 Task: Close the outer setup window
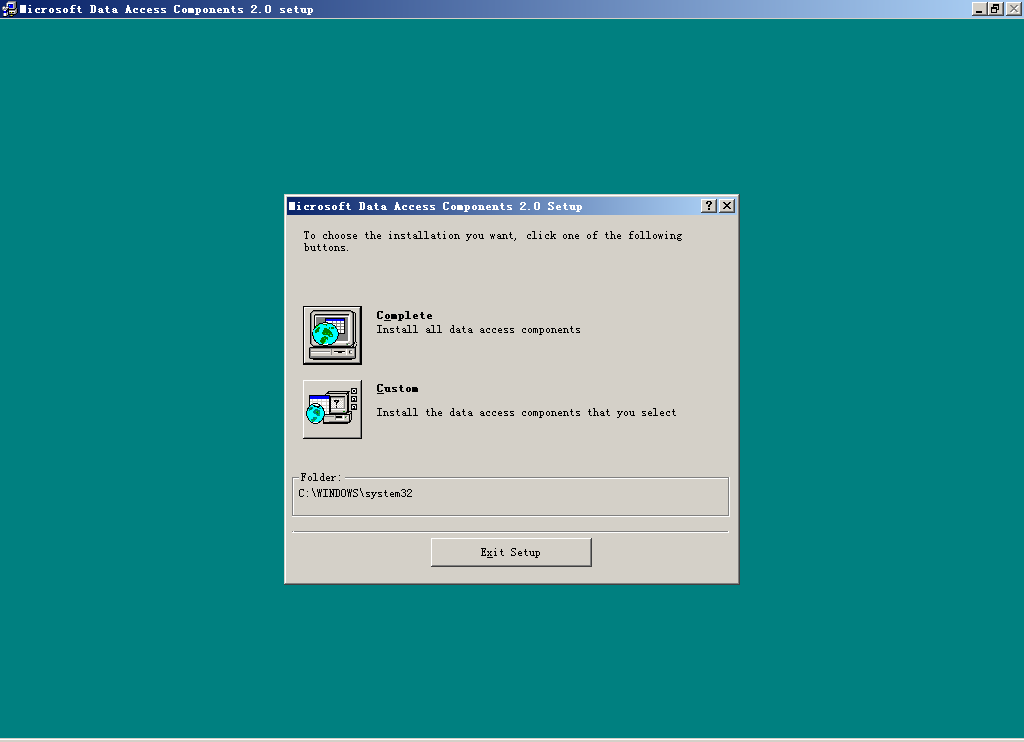(x=1014, y=8)
